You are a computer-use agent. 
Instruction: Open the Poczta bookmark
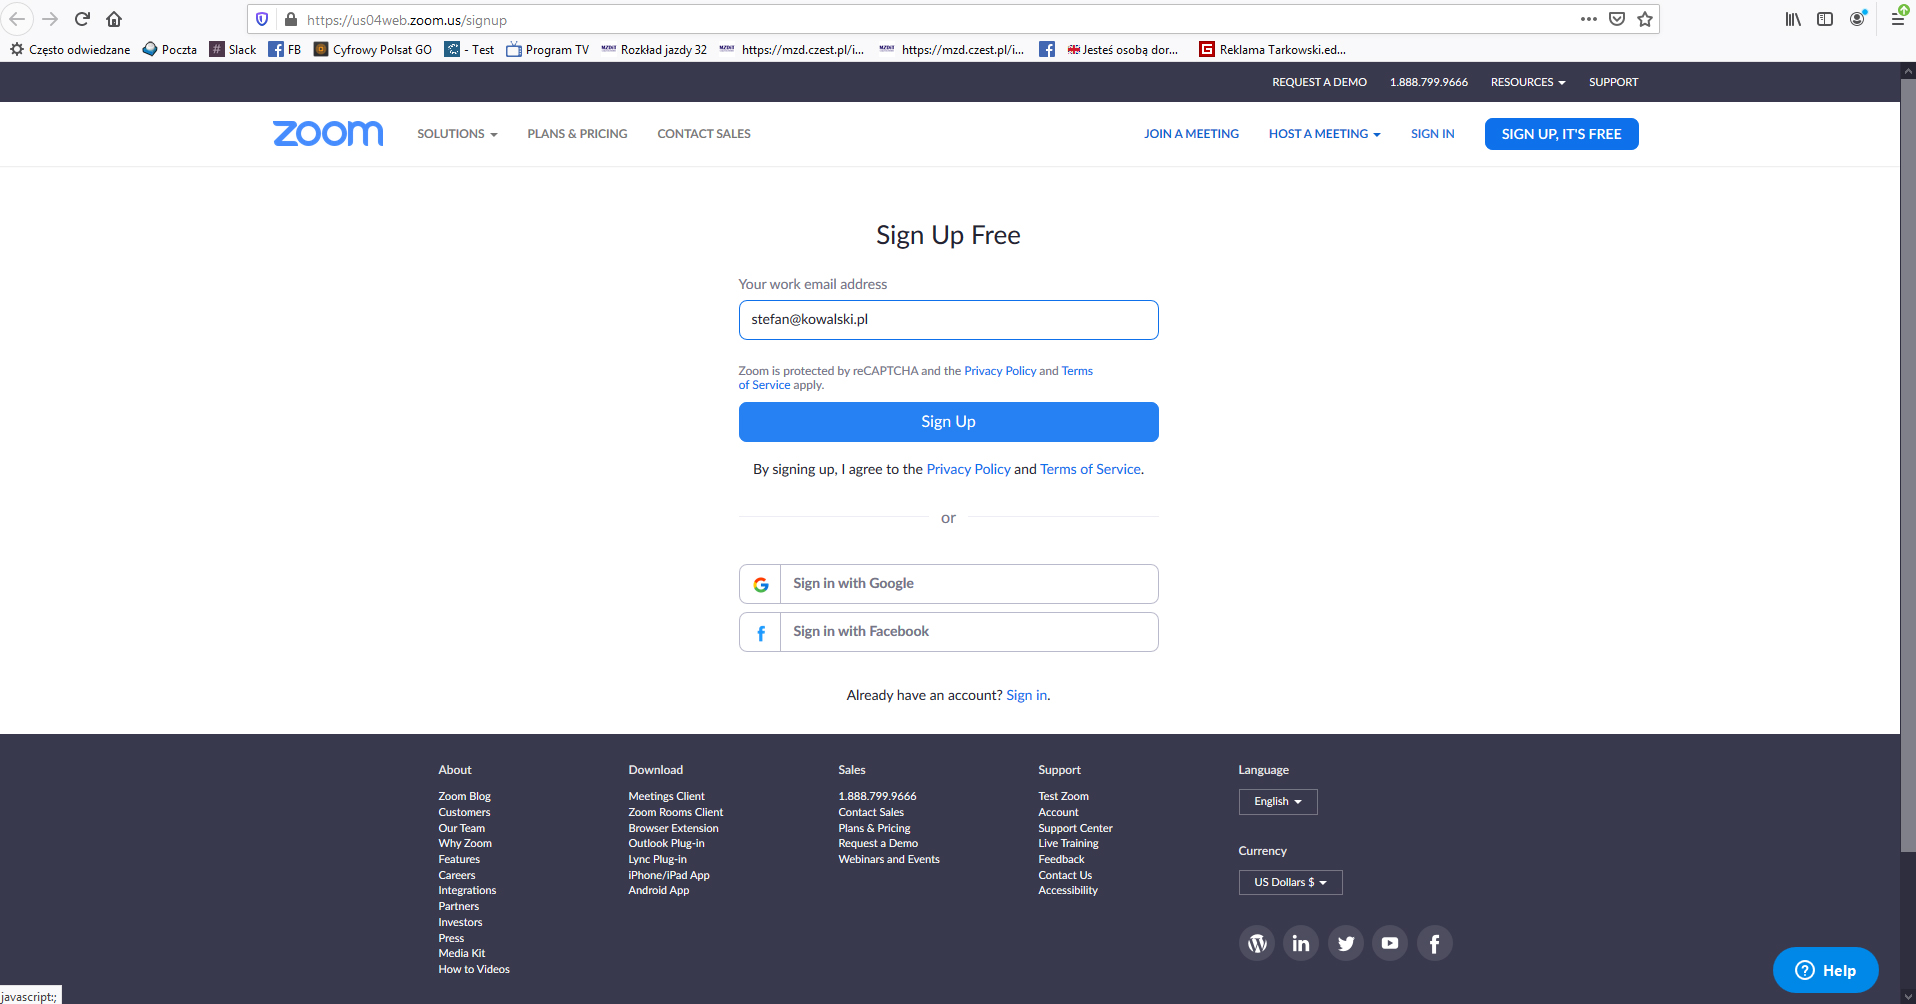(x=170, y=49)
